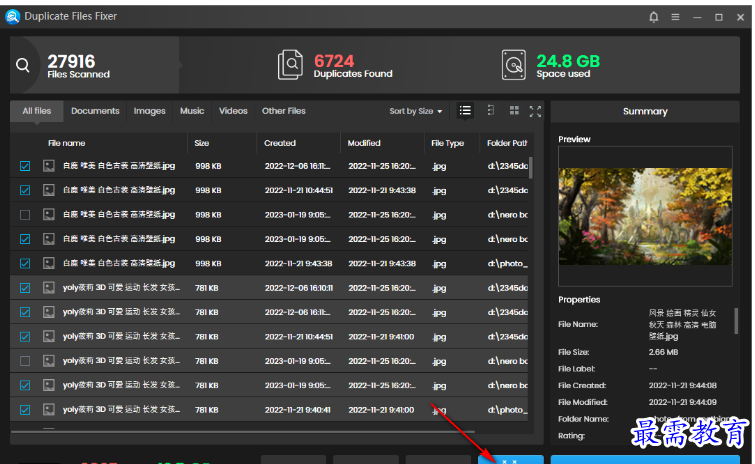
Task: Switch to the Music tab
Action: click(192, 111)
